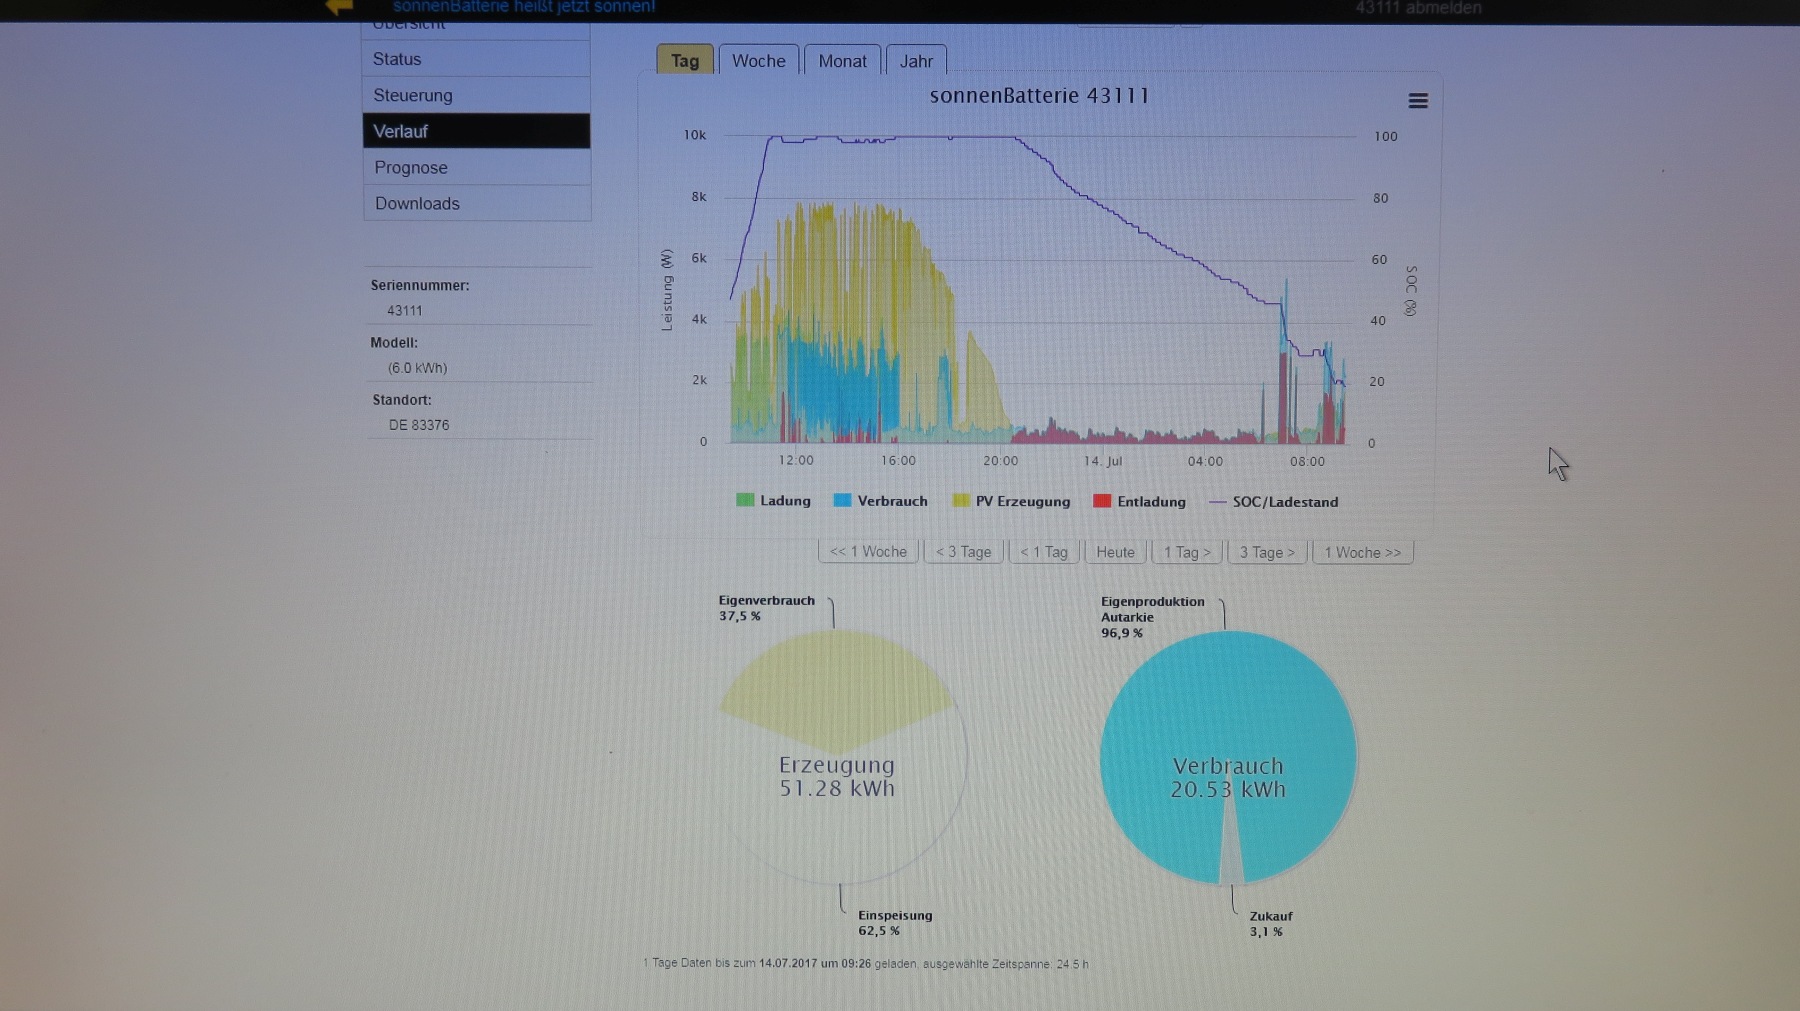Viewport: 1800px width, 1011px height.
Task: Toggle the Entladung legend entry
Action: 1139,502
